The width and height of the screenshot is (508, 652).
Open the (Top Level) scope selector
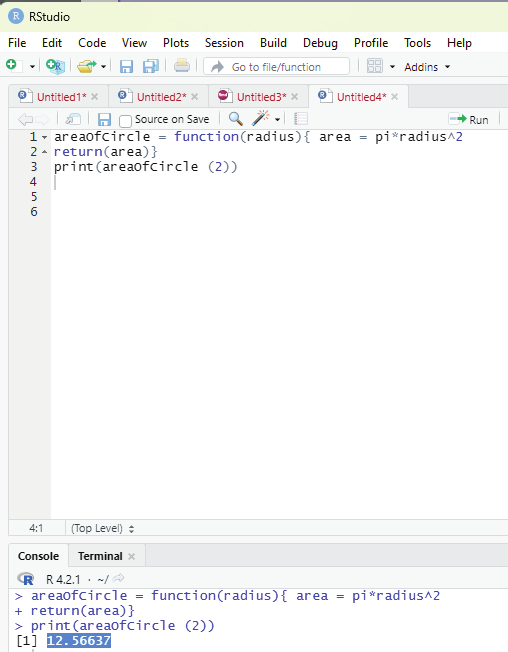[x=102, y=529]
